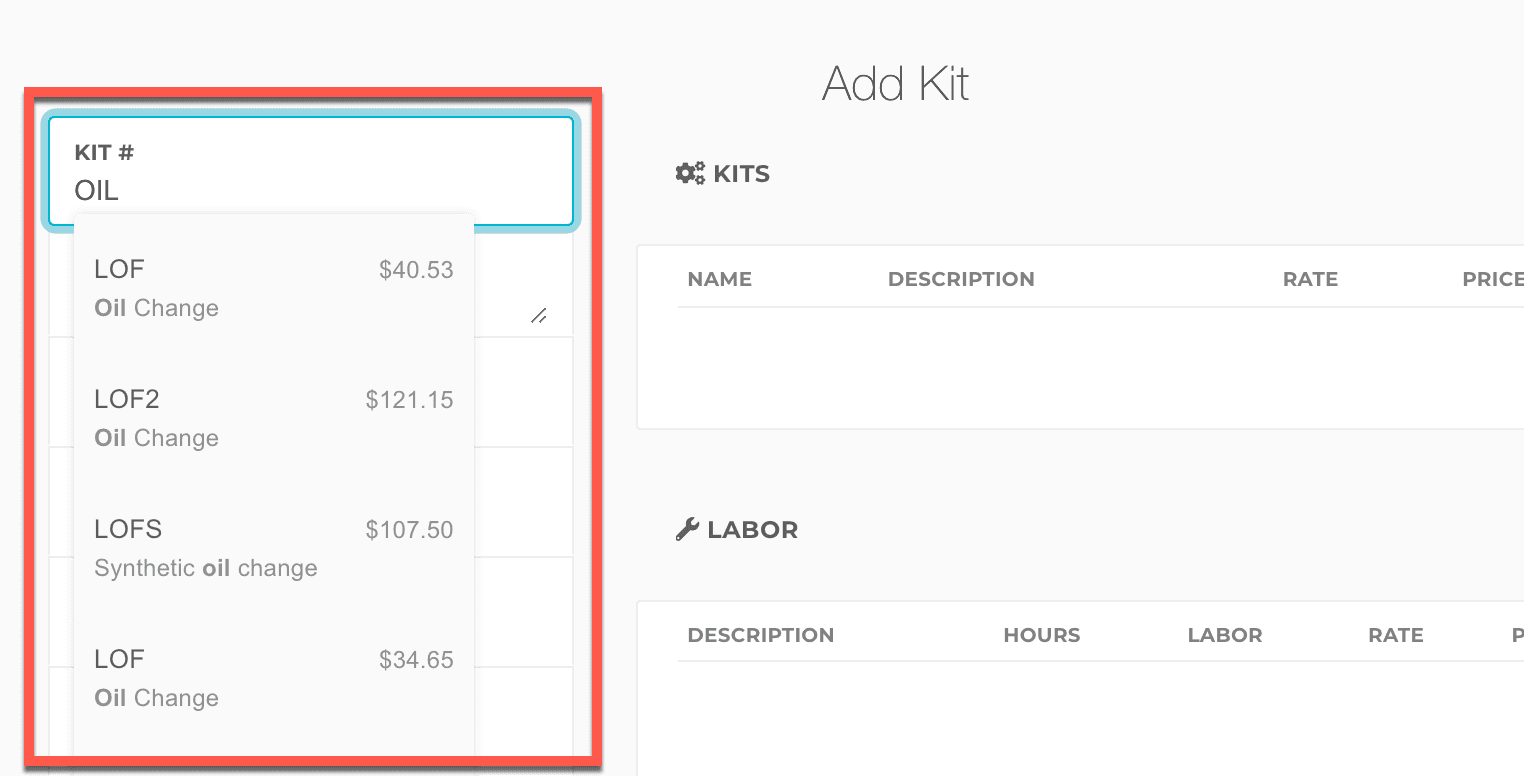Click the Add Kit page heading
Viewport: 1524px width, 776px height.
pyautogui.click(x=895, y=84)
